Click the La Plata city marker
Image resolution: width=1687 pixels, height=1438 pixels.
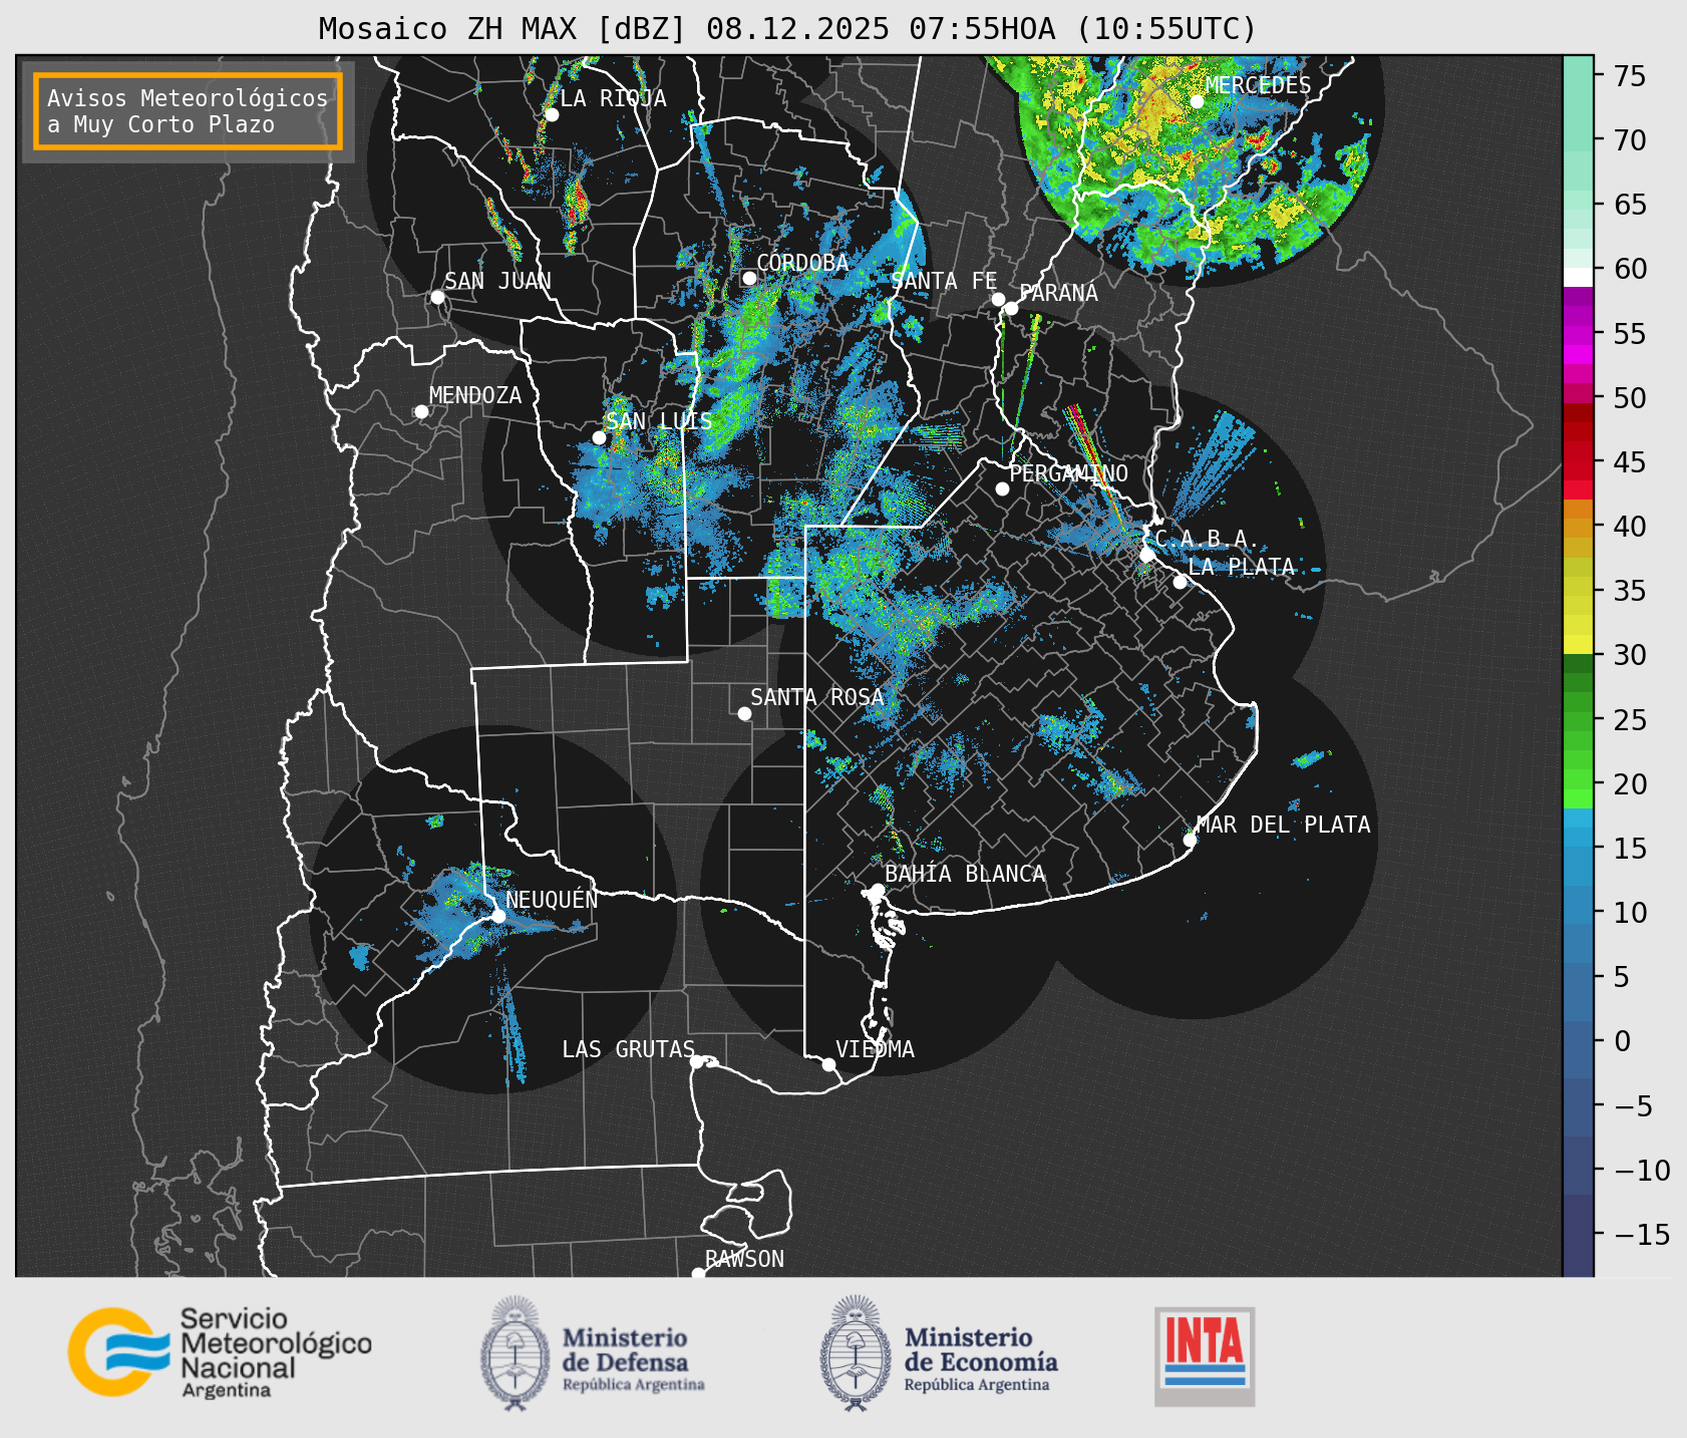1180,582
